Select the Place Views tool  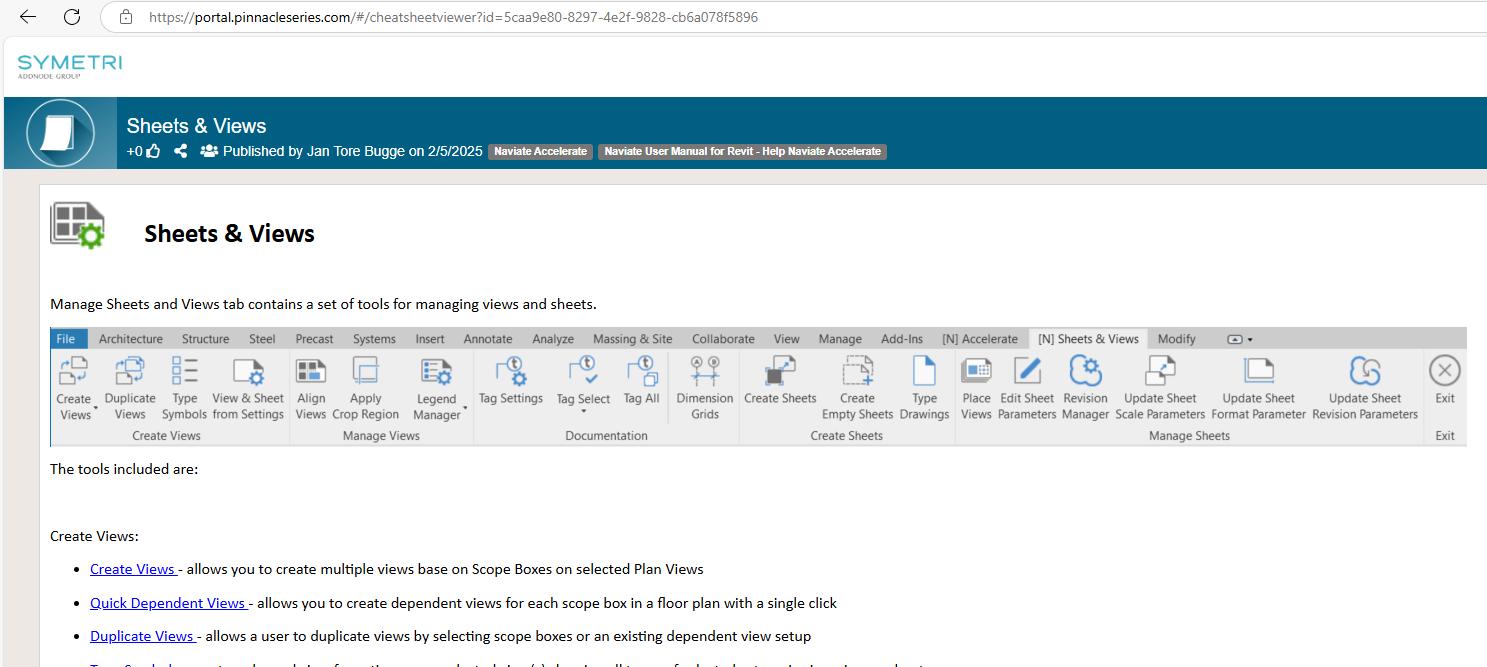[976, 372]
